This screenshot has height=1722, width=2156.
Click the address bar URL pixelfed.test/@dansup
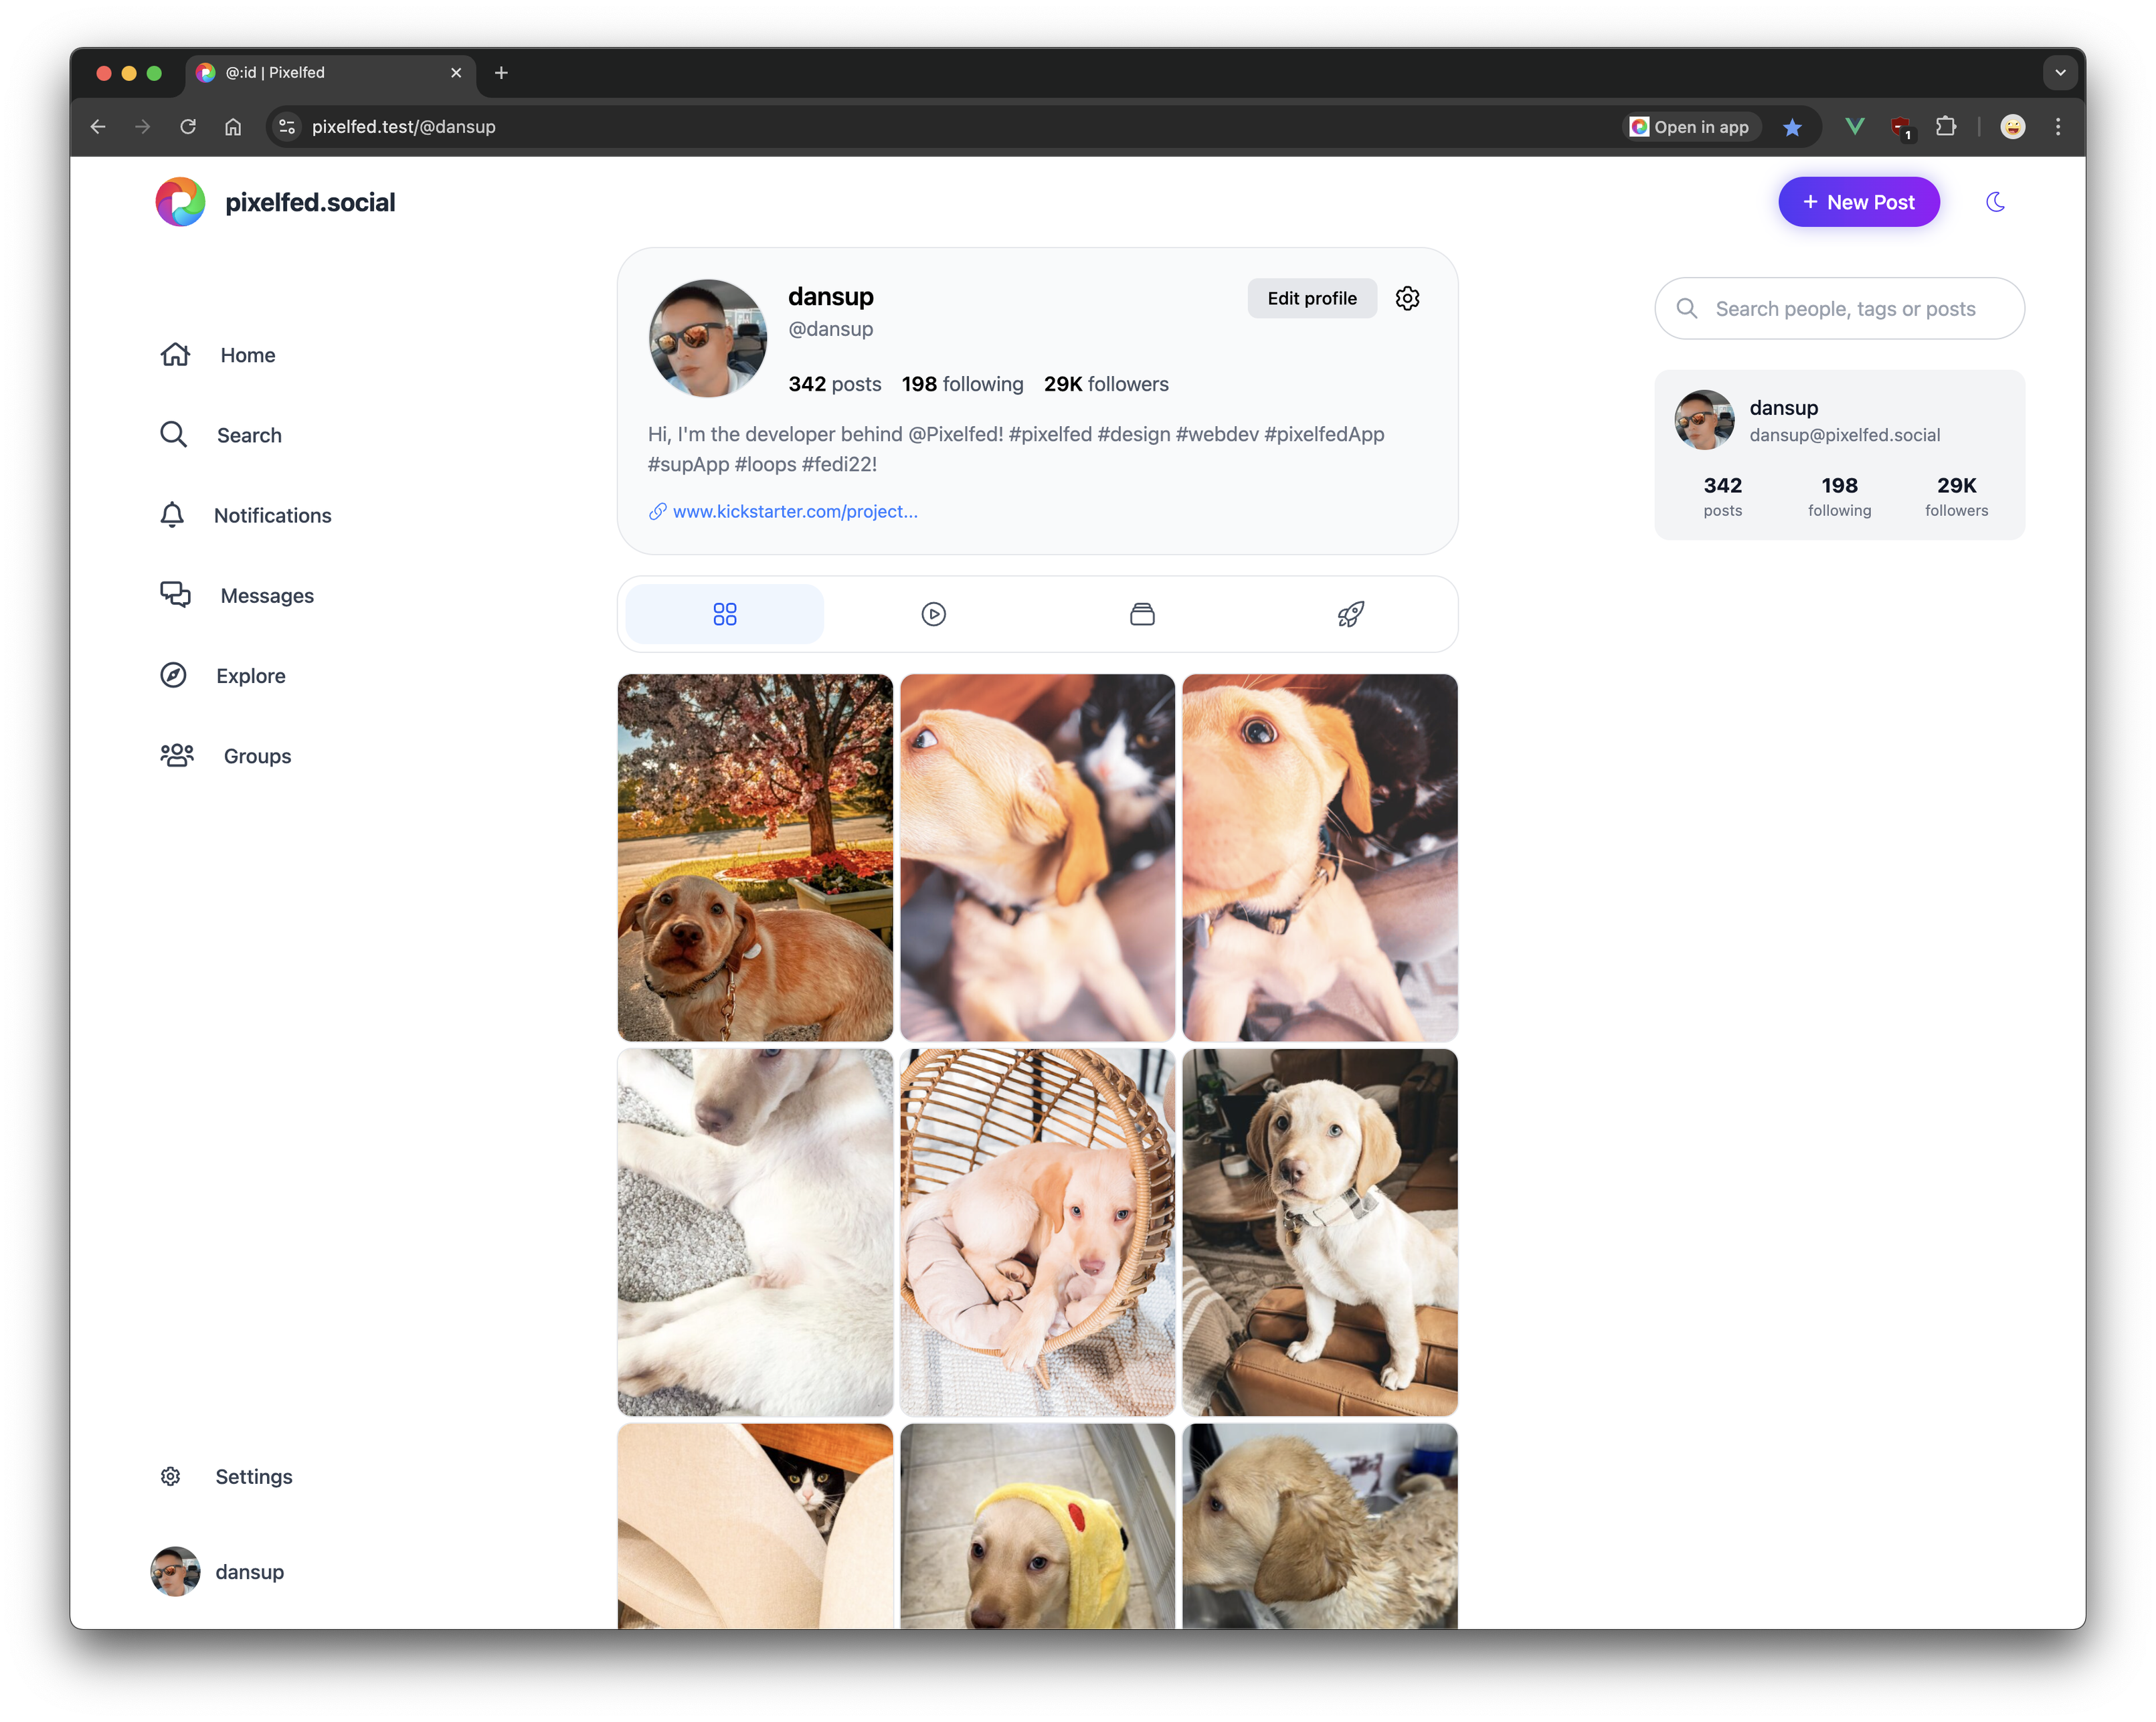click(403, 127)
